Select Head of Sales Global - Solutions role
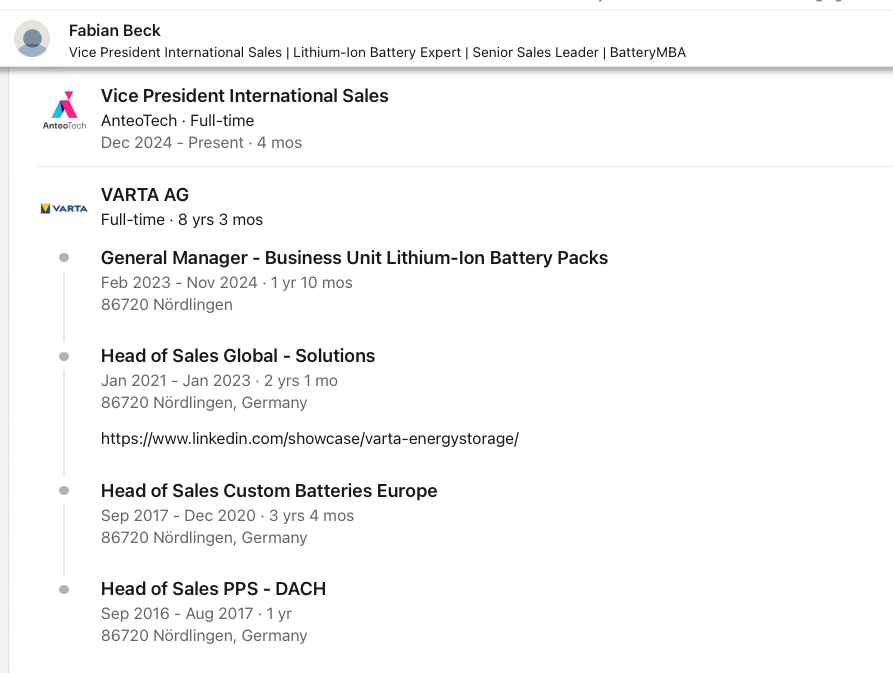Image resolution: width=893 pixels, height=673 pixels. click(x=237, y=356)
